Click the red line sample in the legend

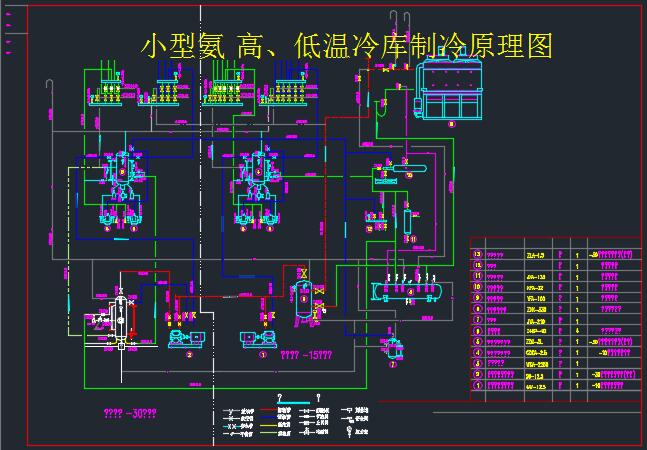point(267,411)
